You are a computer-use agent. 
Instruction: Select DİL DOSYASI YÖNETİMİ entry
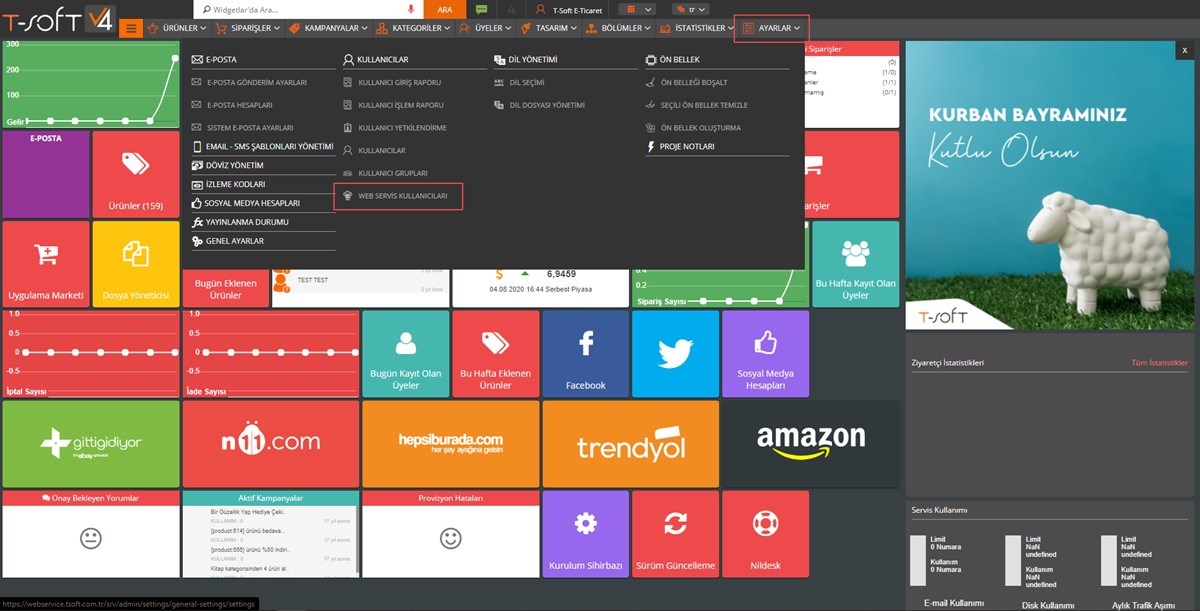540,105
